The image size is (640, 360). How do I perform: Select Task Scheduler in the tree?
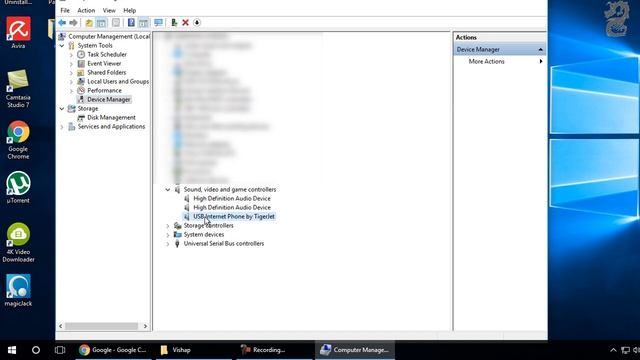coord(107,55)
